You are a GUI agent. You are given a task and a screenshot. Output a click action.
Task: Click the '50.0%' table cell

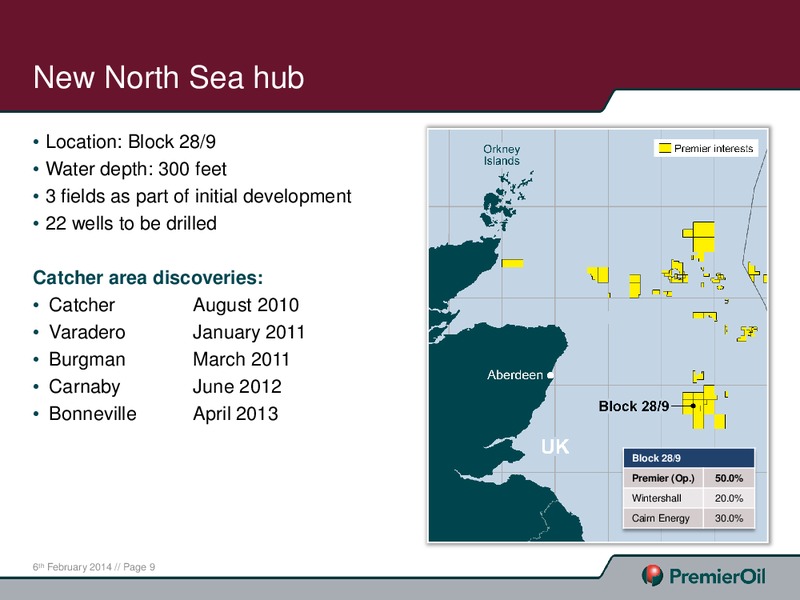729,478
